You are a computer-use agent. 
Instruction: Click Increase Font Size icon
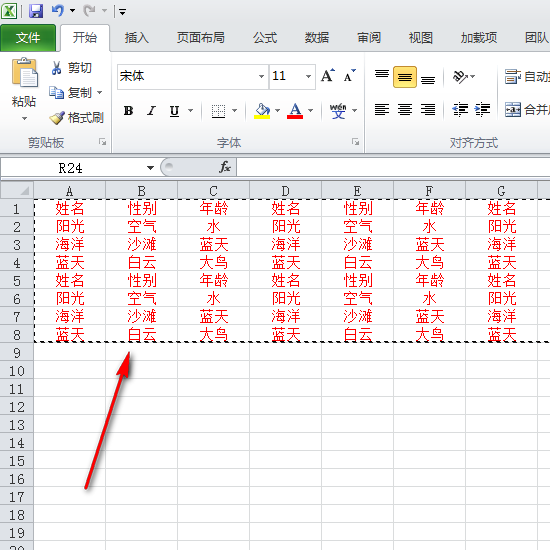[328, 75]
